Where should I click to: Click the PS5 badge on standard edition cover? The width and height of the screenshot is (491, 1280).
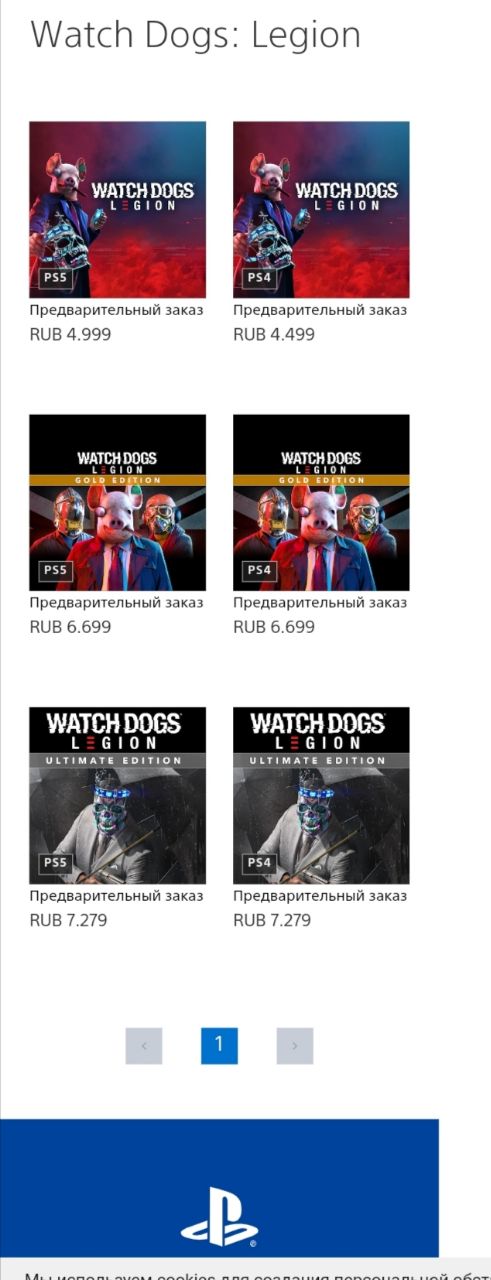[55, 277]
